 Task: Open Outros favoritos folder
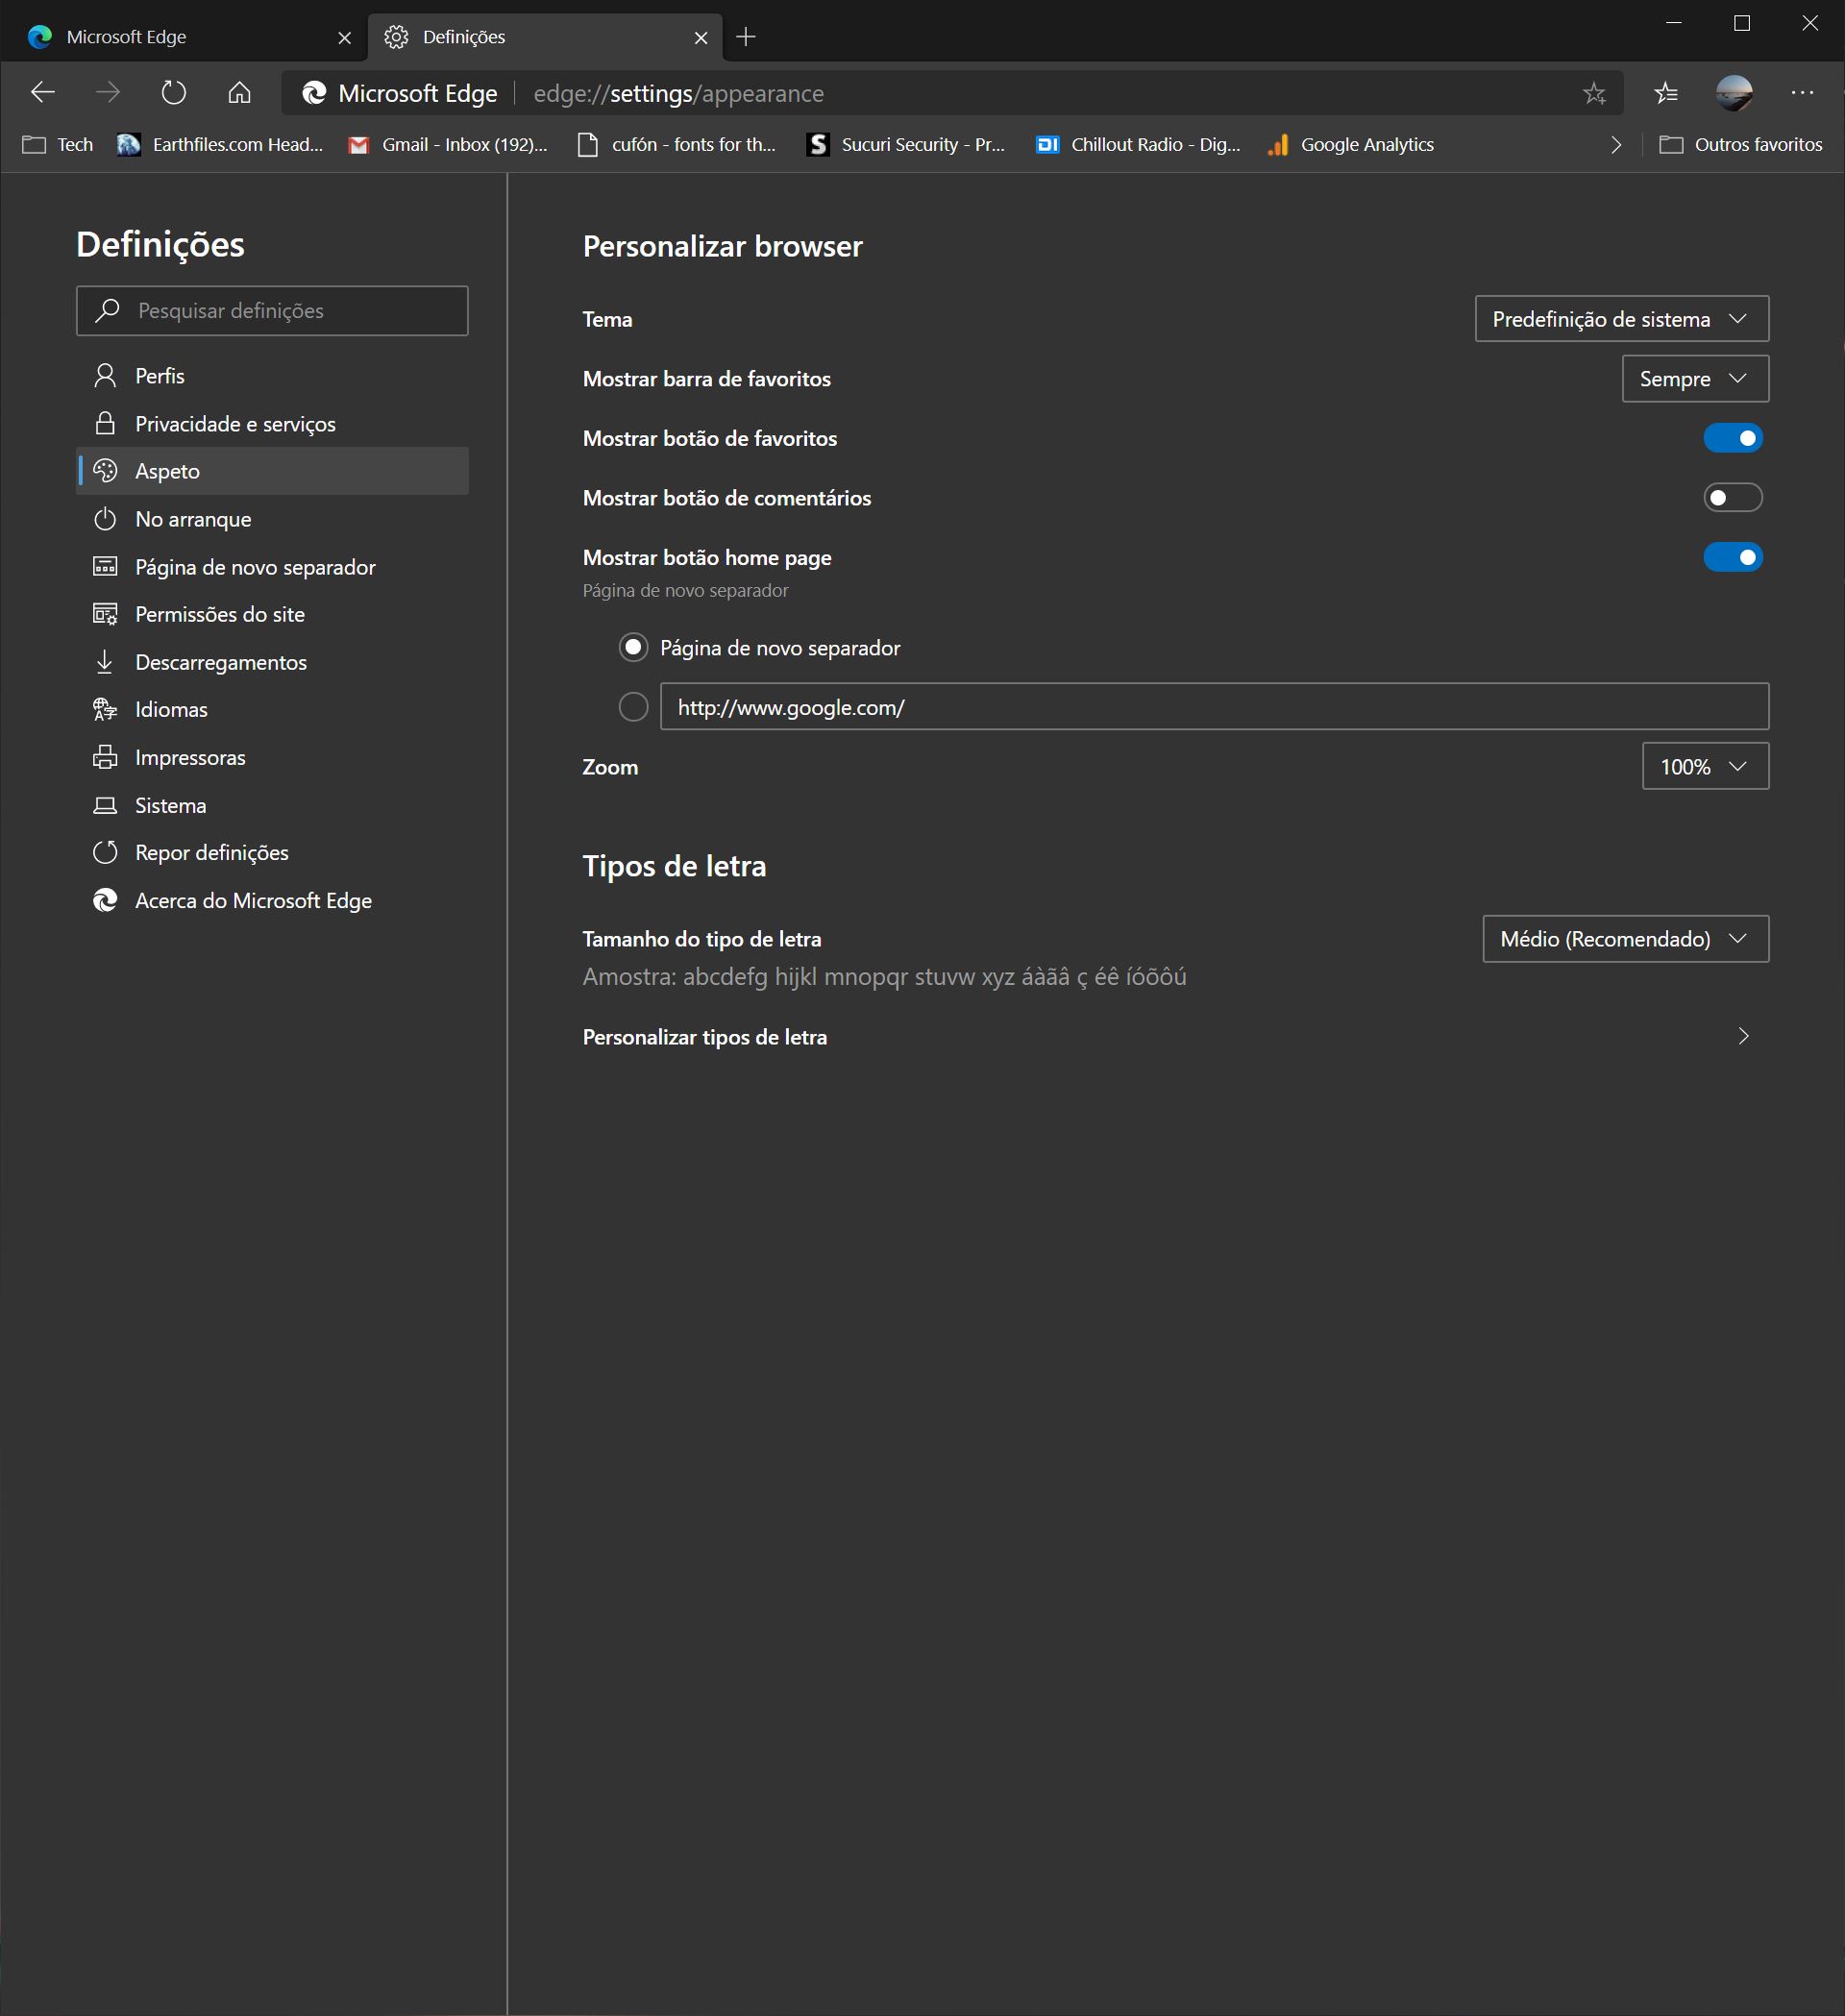1741,145
